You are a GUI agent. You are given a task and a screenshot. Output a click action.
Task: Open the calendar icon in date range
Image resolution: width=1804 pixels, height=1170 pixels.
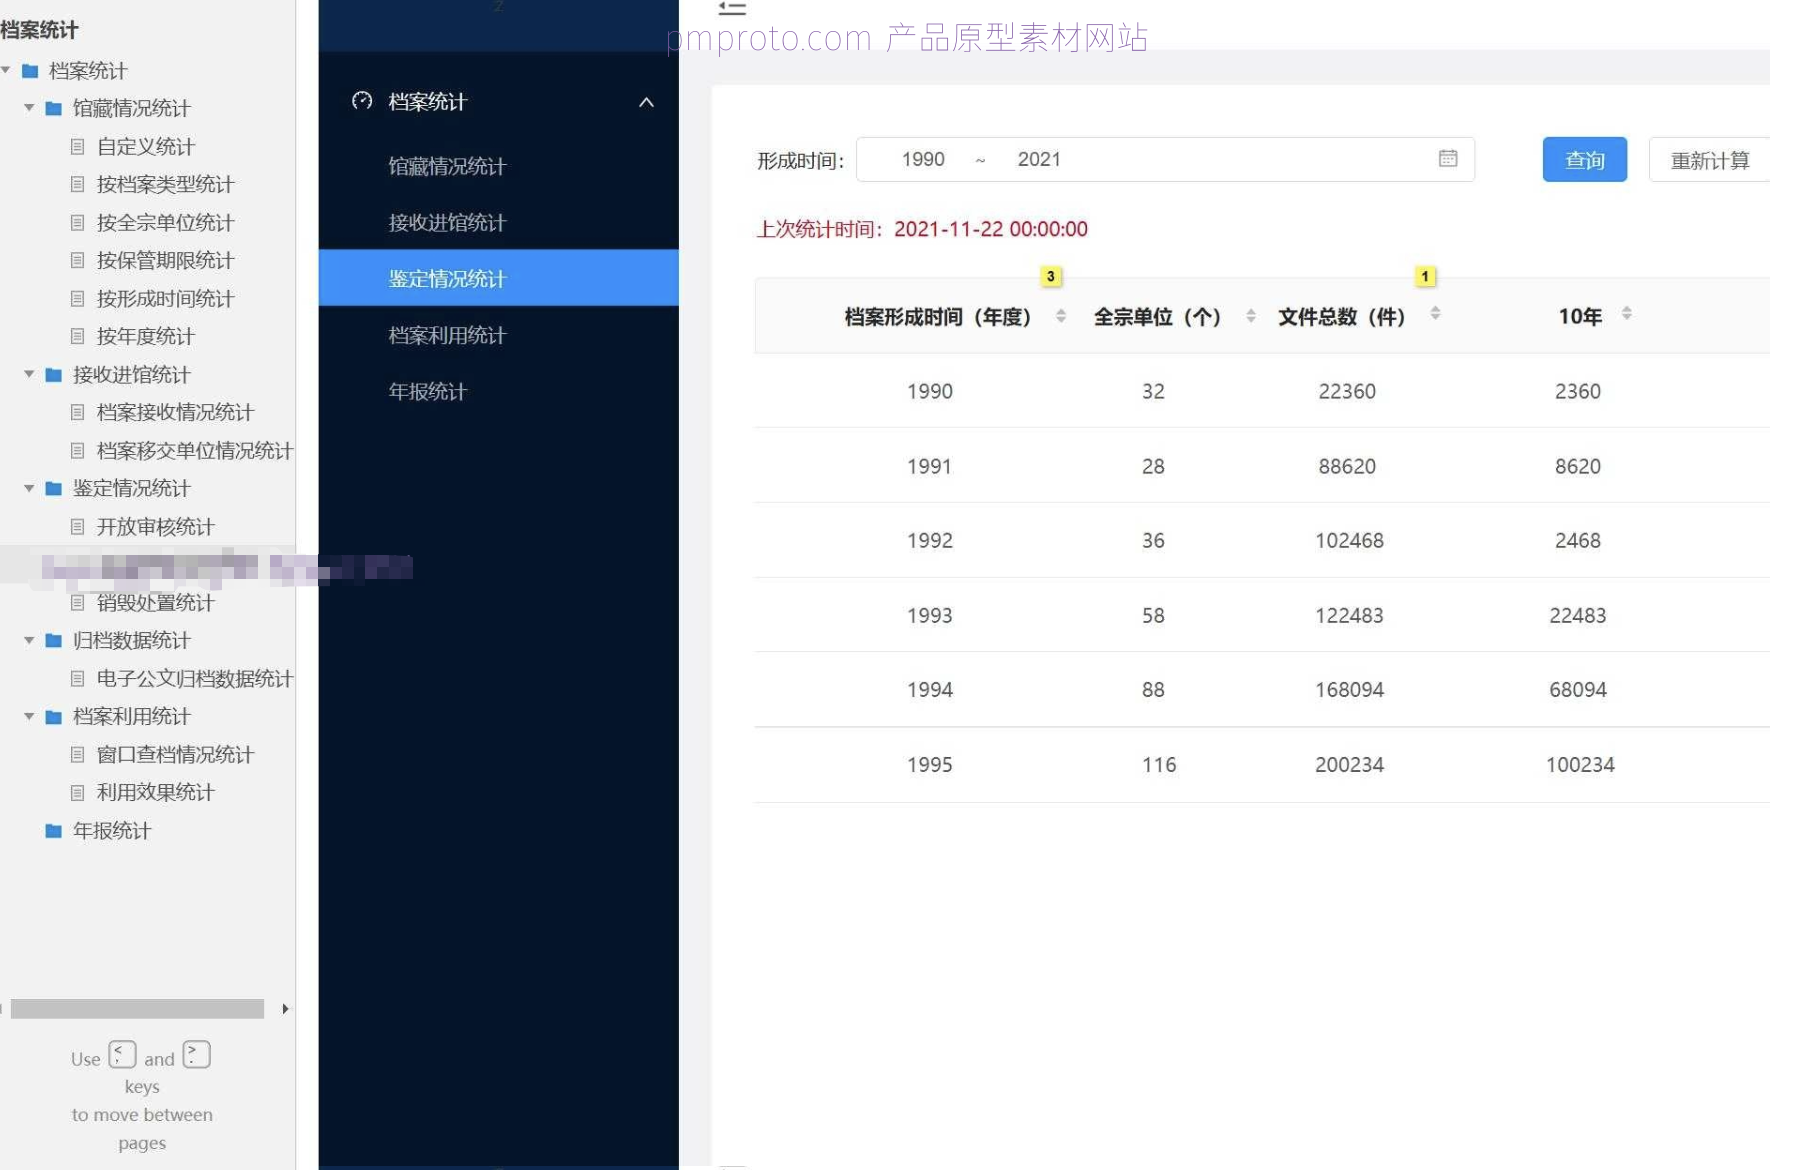point(1447,158)
